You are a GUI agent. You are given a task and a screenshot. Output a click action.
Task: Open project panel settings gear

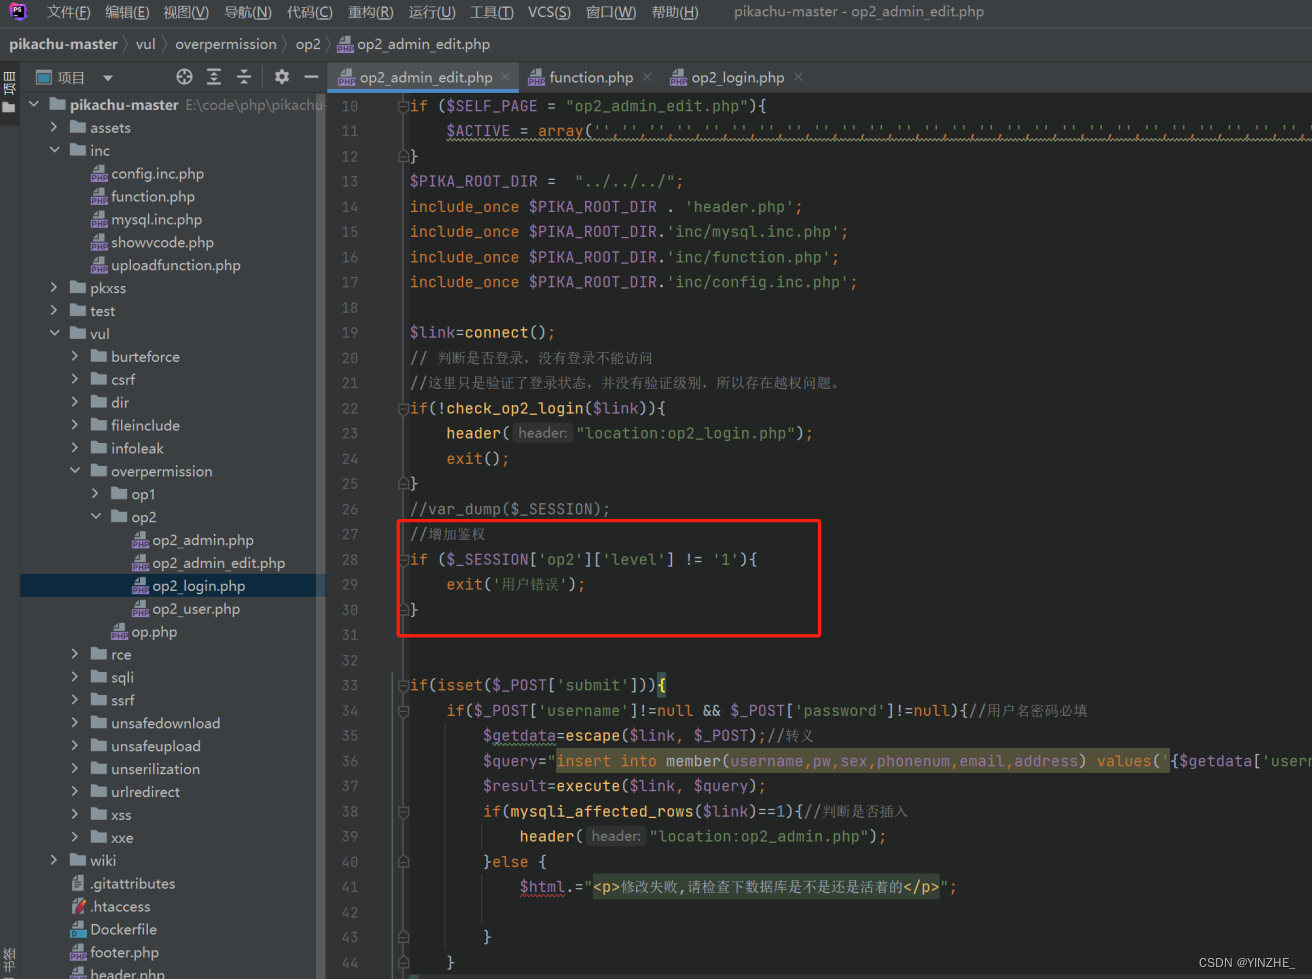pyautogui.click(x=282, y=77)
